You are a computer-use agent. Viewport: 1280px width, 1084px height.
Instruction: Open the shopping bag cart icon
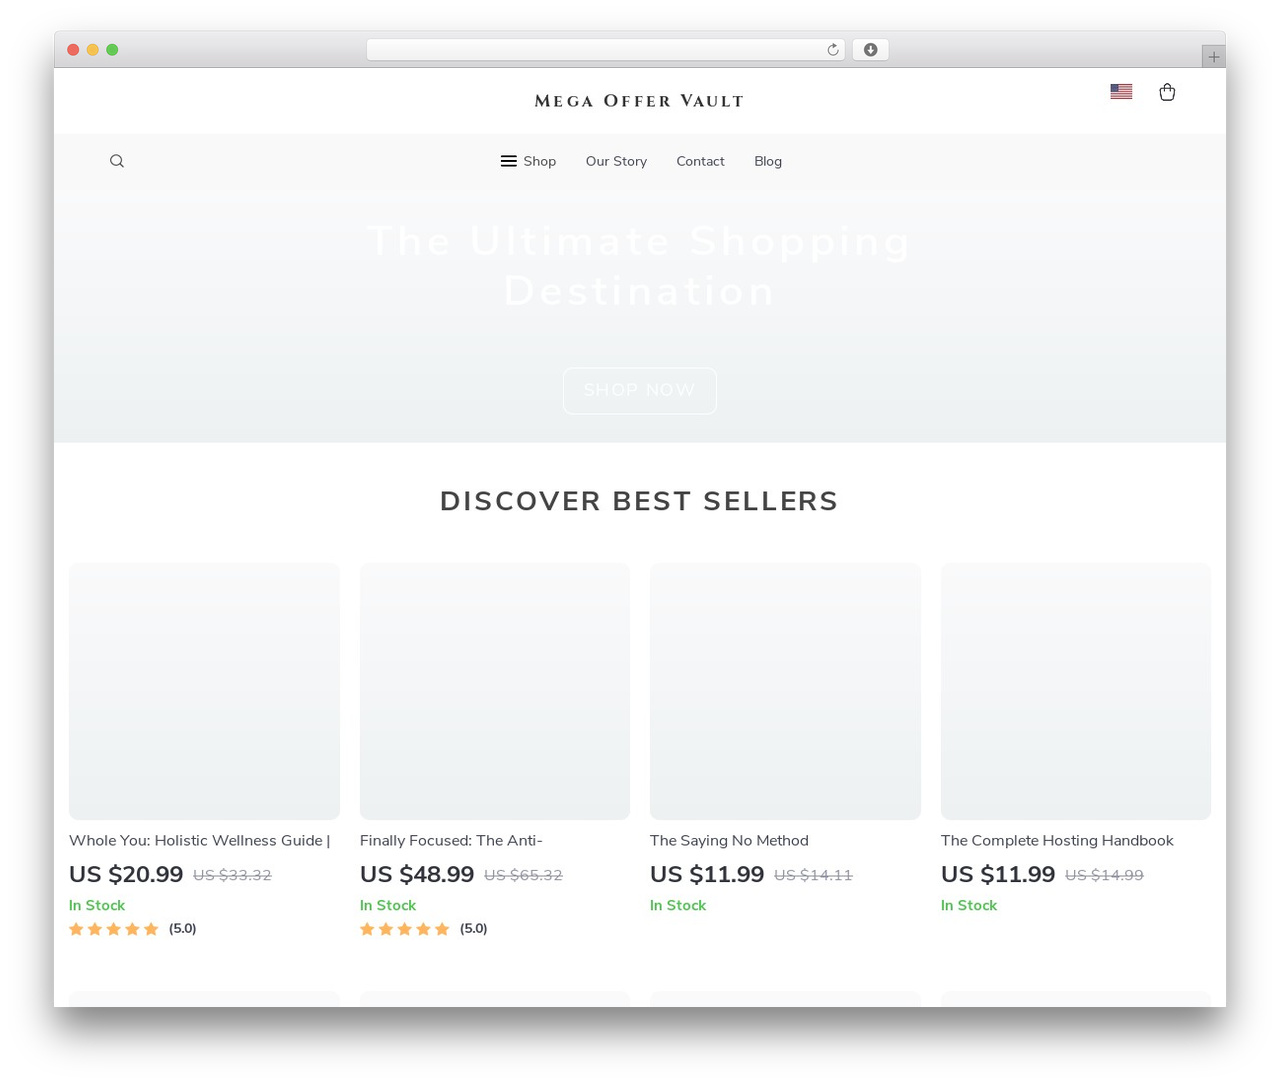click(1167, 92)
